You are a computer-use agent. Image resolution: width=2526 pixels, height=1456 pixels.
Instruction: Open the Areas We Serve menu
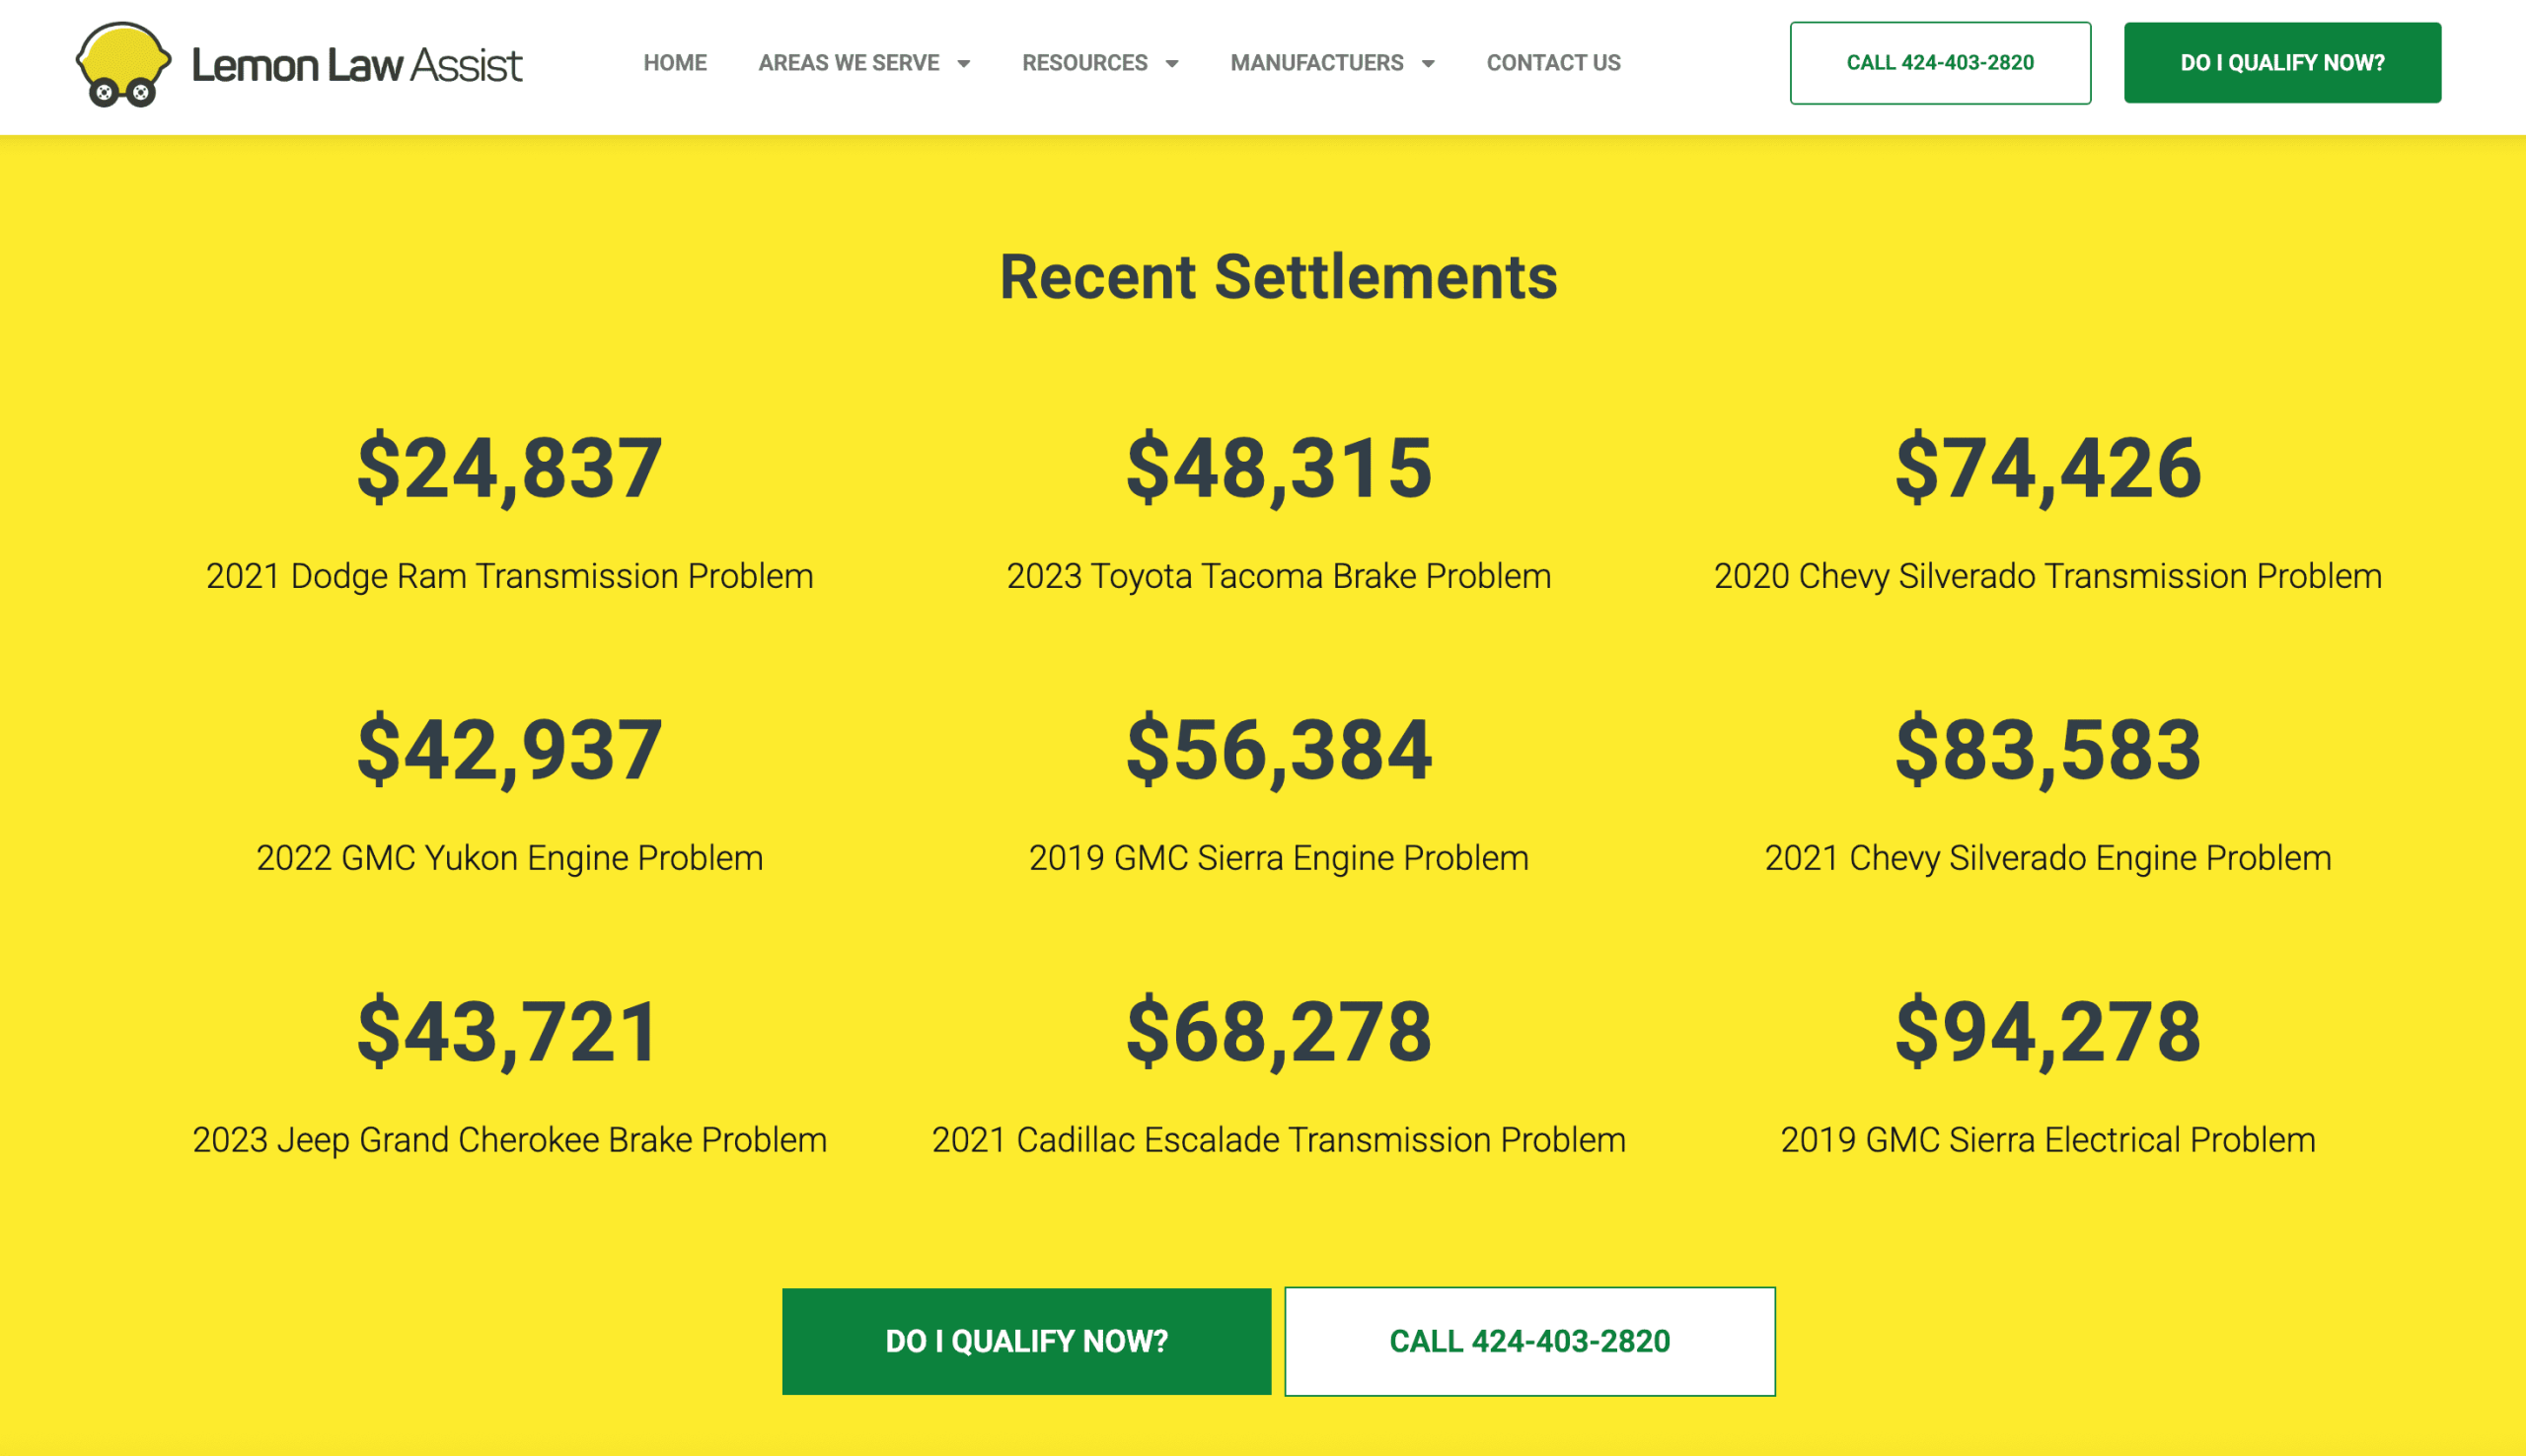pos(849,63)
